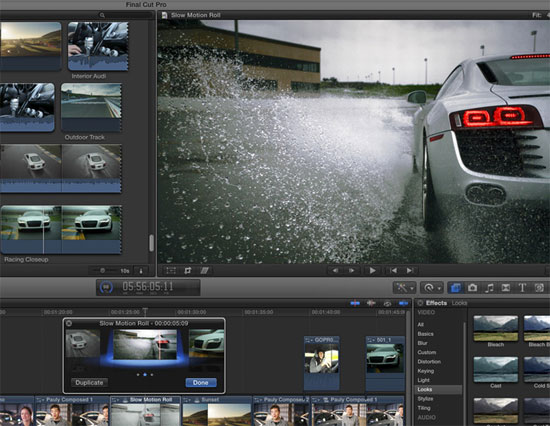Open the Fit zoom menu in viewer
The image size is (550, 426).
[540, 15]
